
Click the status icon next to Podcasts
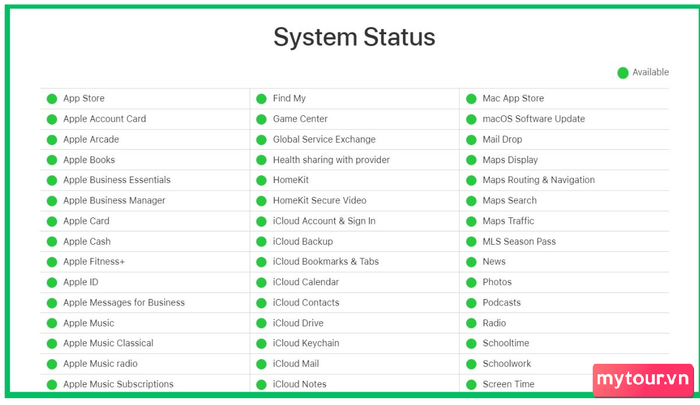pos(471,303)
